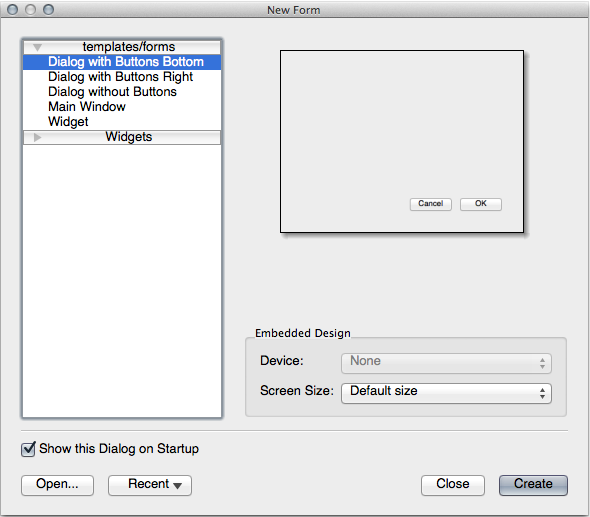Open the Device dropdown
Viewport: 590px width, 517px height.
tap(446, 363)
